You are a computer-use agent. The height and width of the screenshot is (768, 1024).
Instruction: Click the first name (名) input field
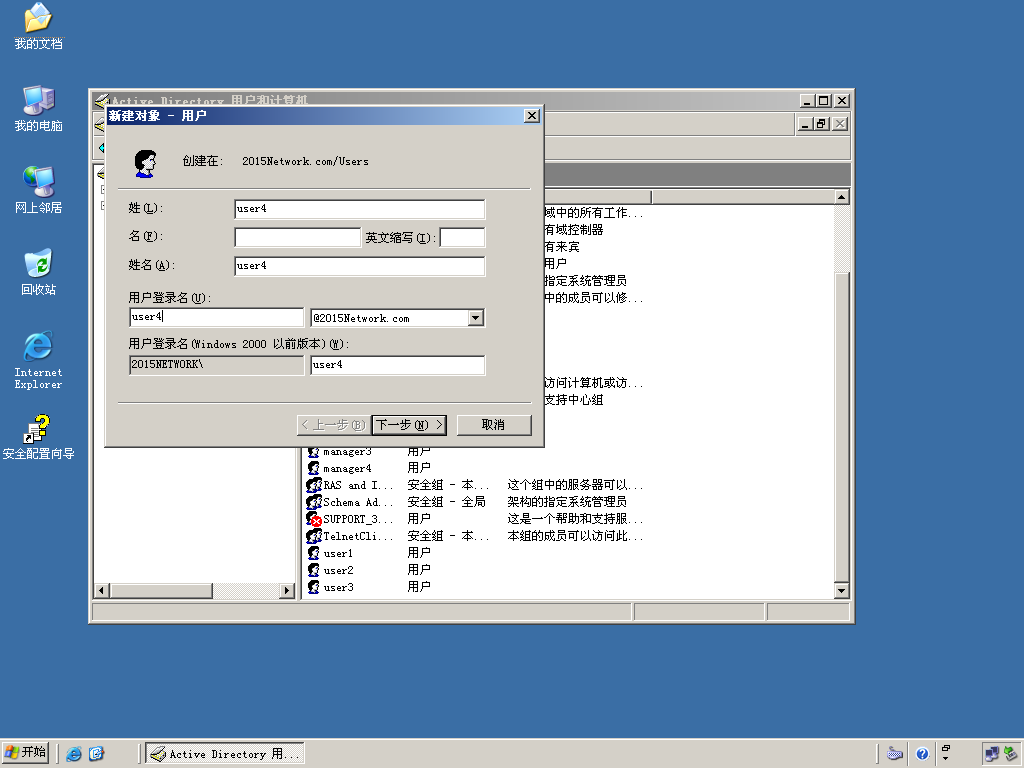point(297,237)
